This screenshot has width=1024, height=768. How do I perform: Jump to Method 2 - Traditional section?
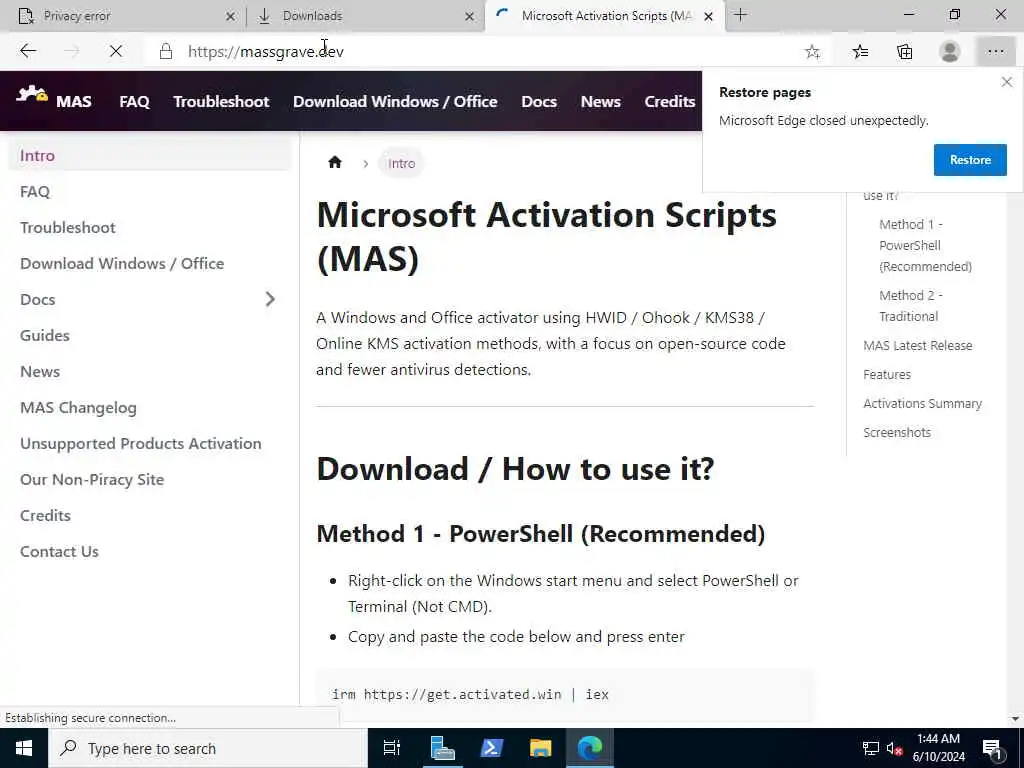[x=910, y=306]
